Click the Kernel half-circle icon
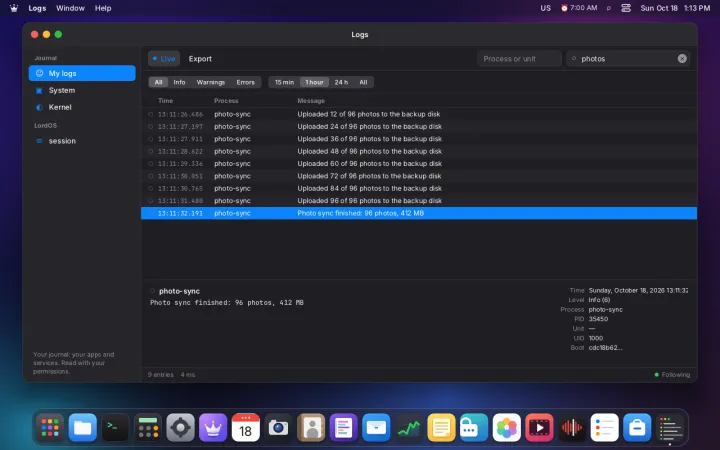Image resolution: width=720 pixels, height=450 pixels. pyautogui.click(x=39, y=107)
